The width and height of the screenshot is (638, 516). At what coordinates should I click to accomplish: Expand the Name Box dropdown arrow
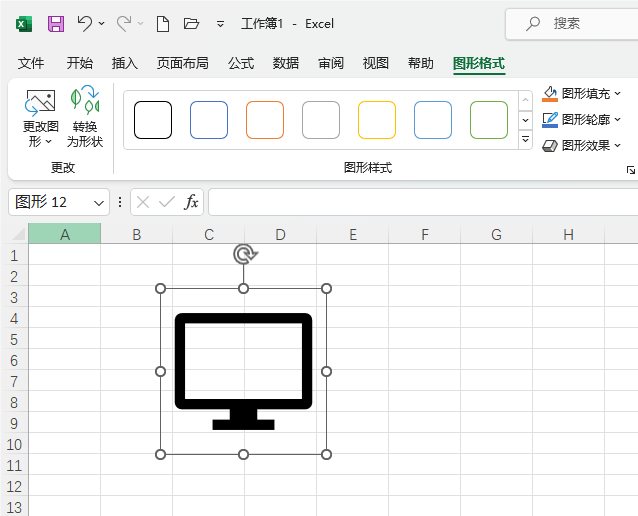click(x=99, y=203)
